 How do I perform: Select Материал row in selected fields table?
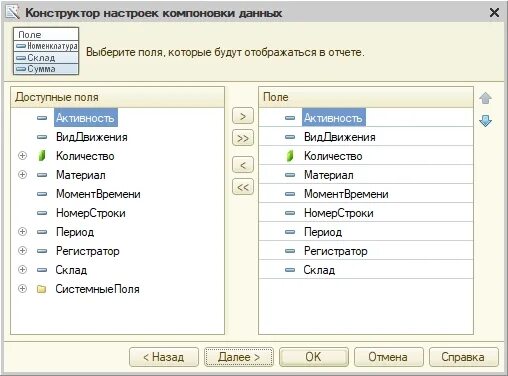366,174
